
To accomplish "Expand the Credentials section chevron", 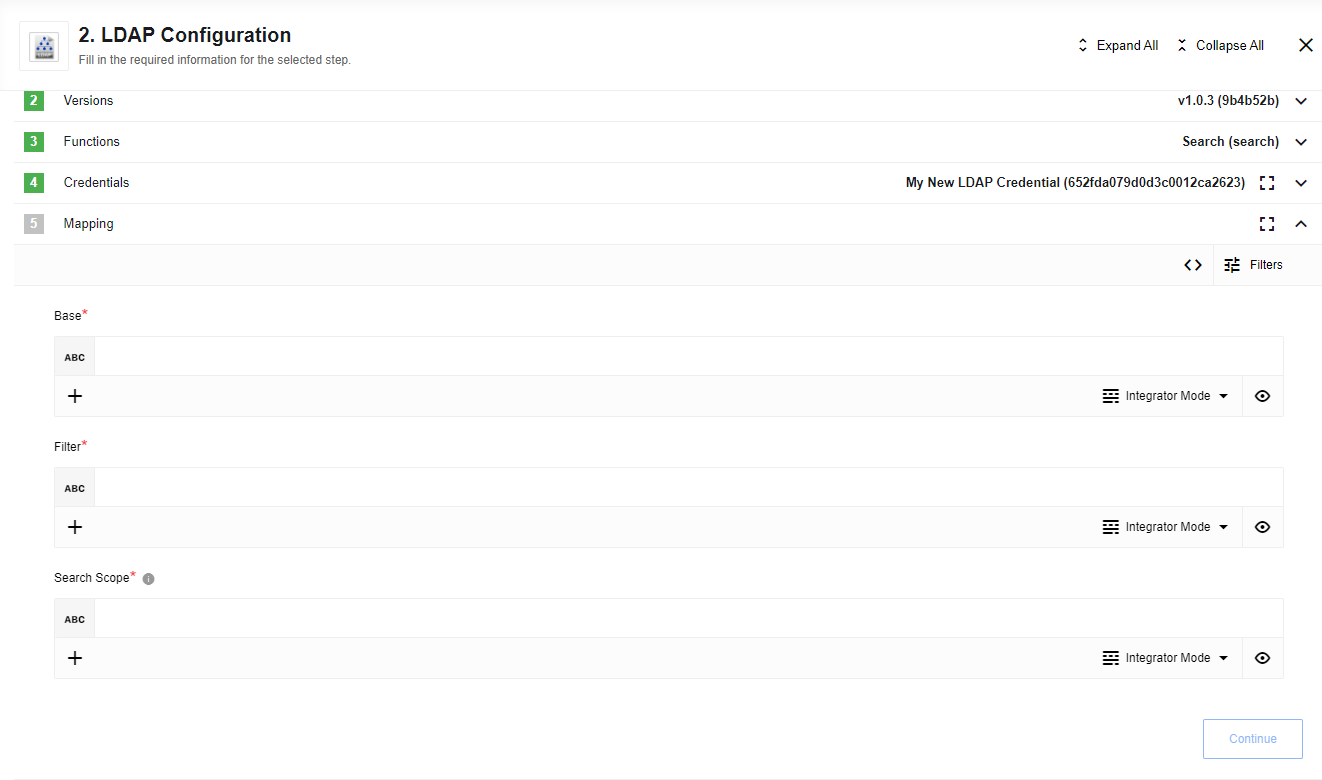I will 1301,183.
